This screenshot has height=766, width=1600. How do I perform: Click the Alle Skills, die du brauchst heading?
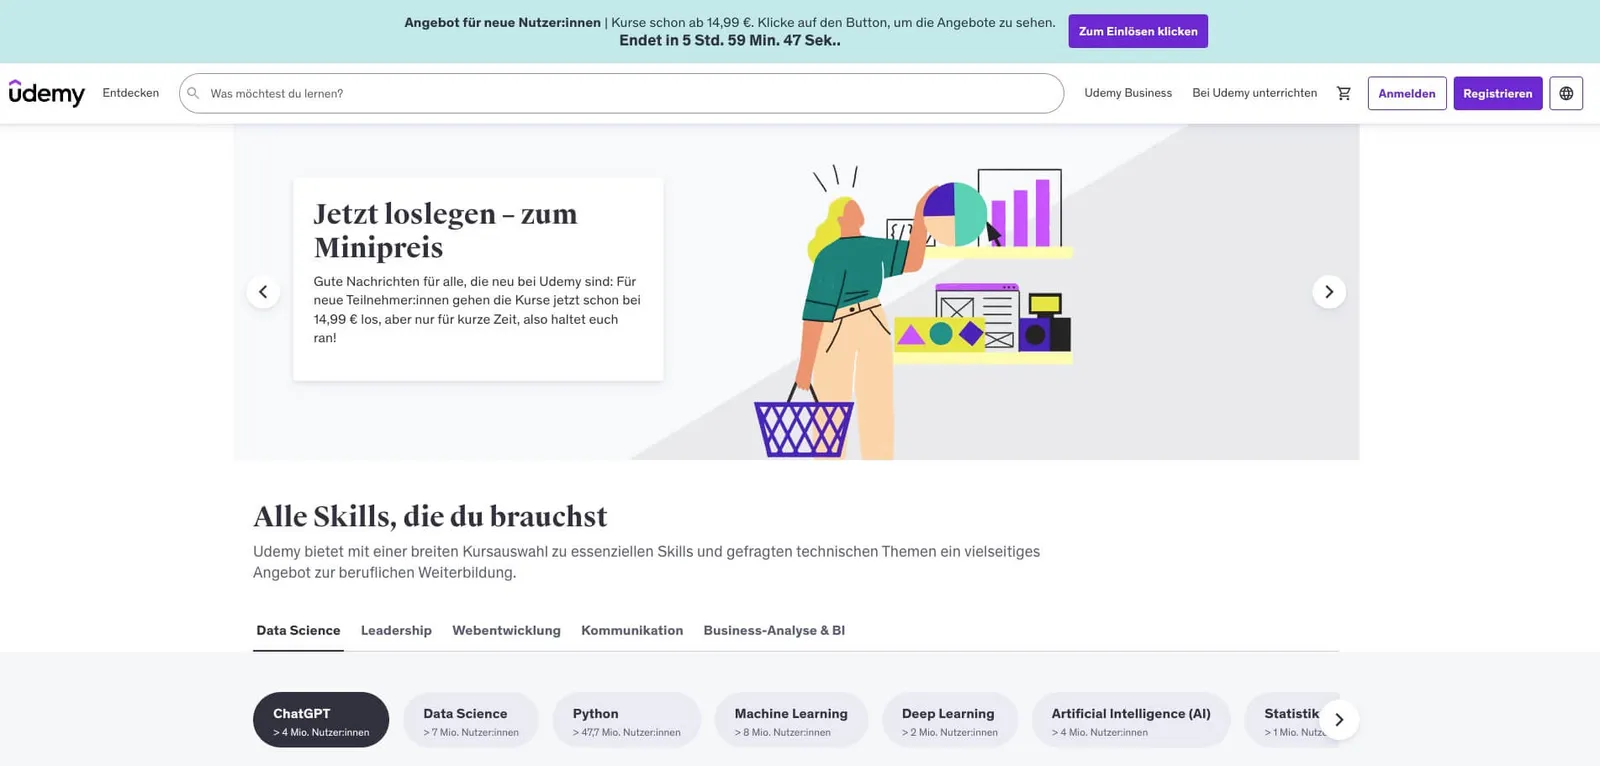click(430, 516)
